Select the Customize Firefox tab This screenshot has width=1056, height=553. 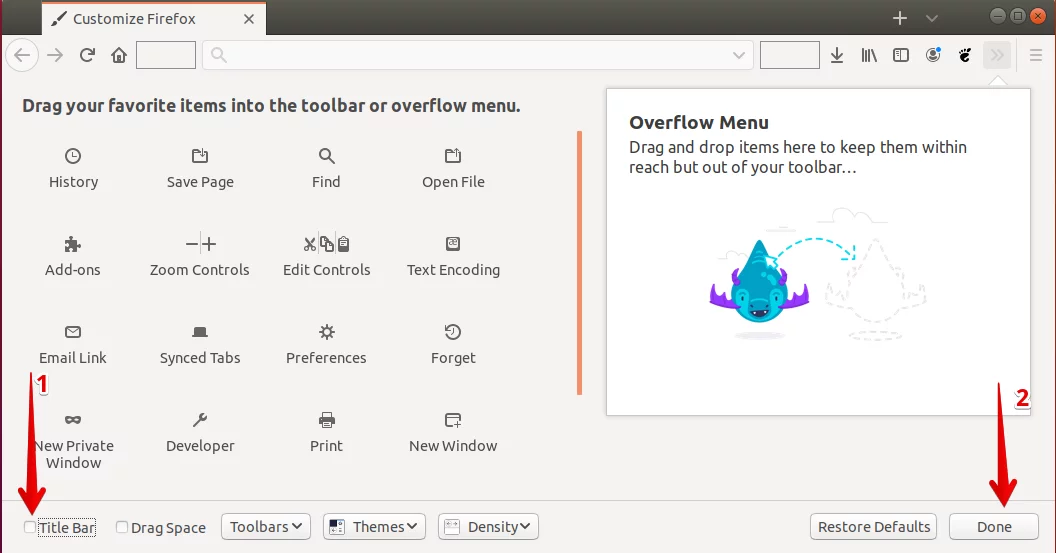154,19
